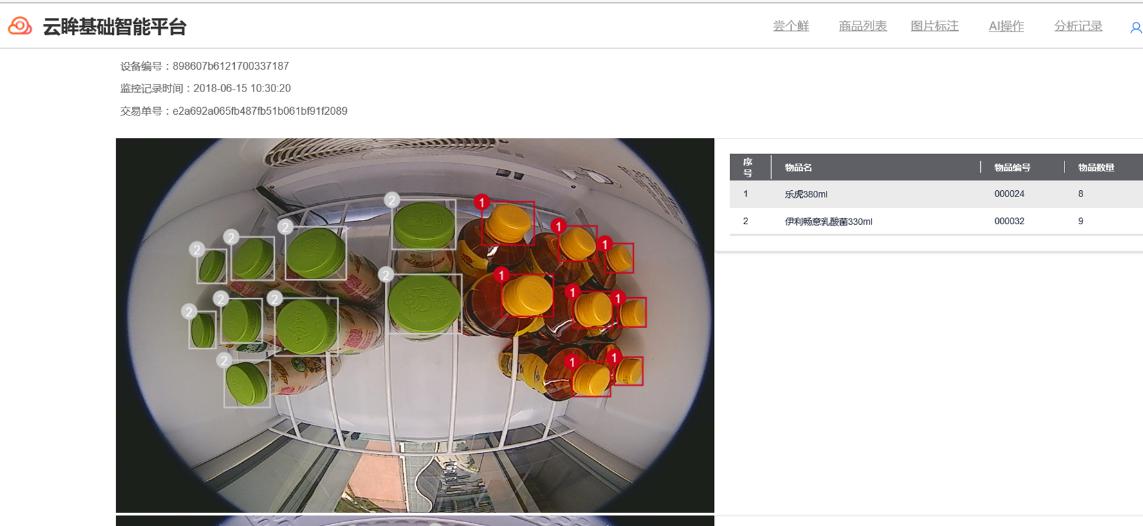
Task: Click the orange cloud platform logo
Action: pyautogui.click(x=20, y=27)
